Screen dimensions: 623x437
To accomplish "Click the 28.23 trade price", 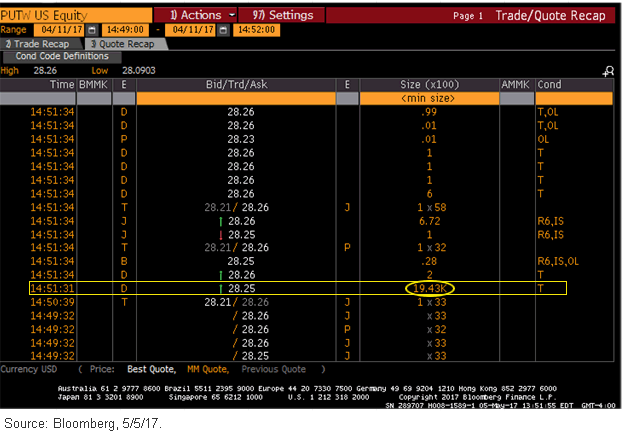I will click(241, 139).
